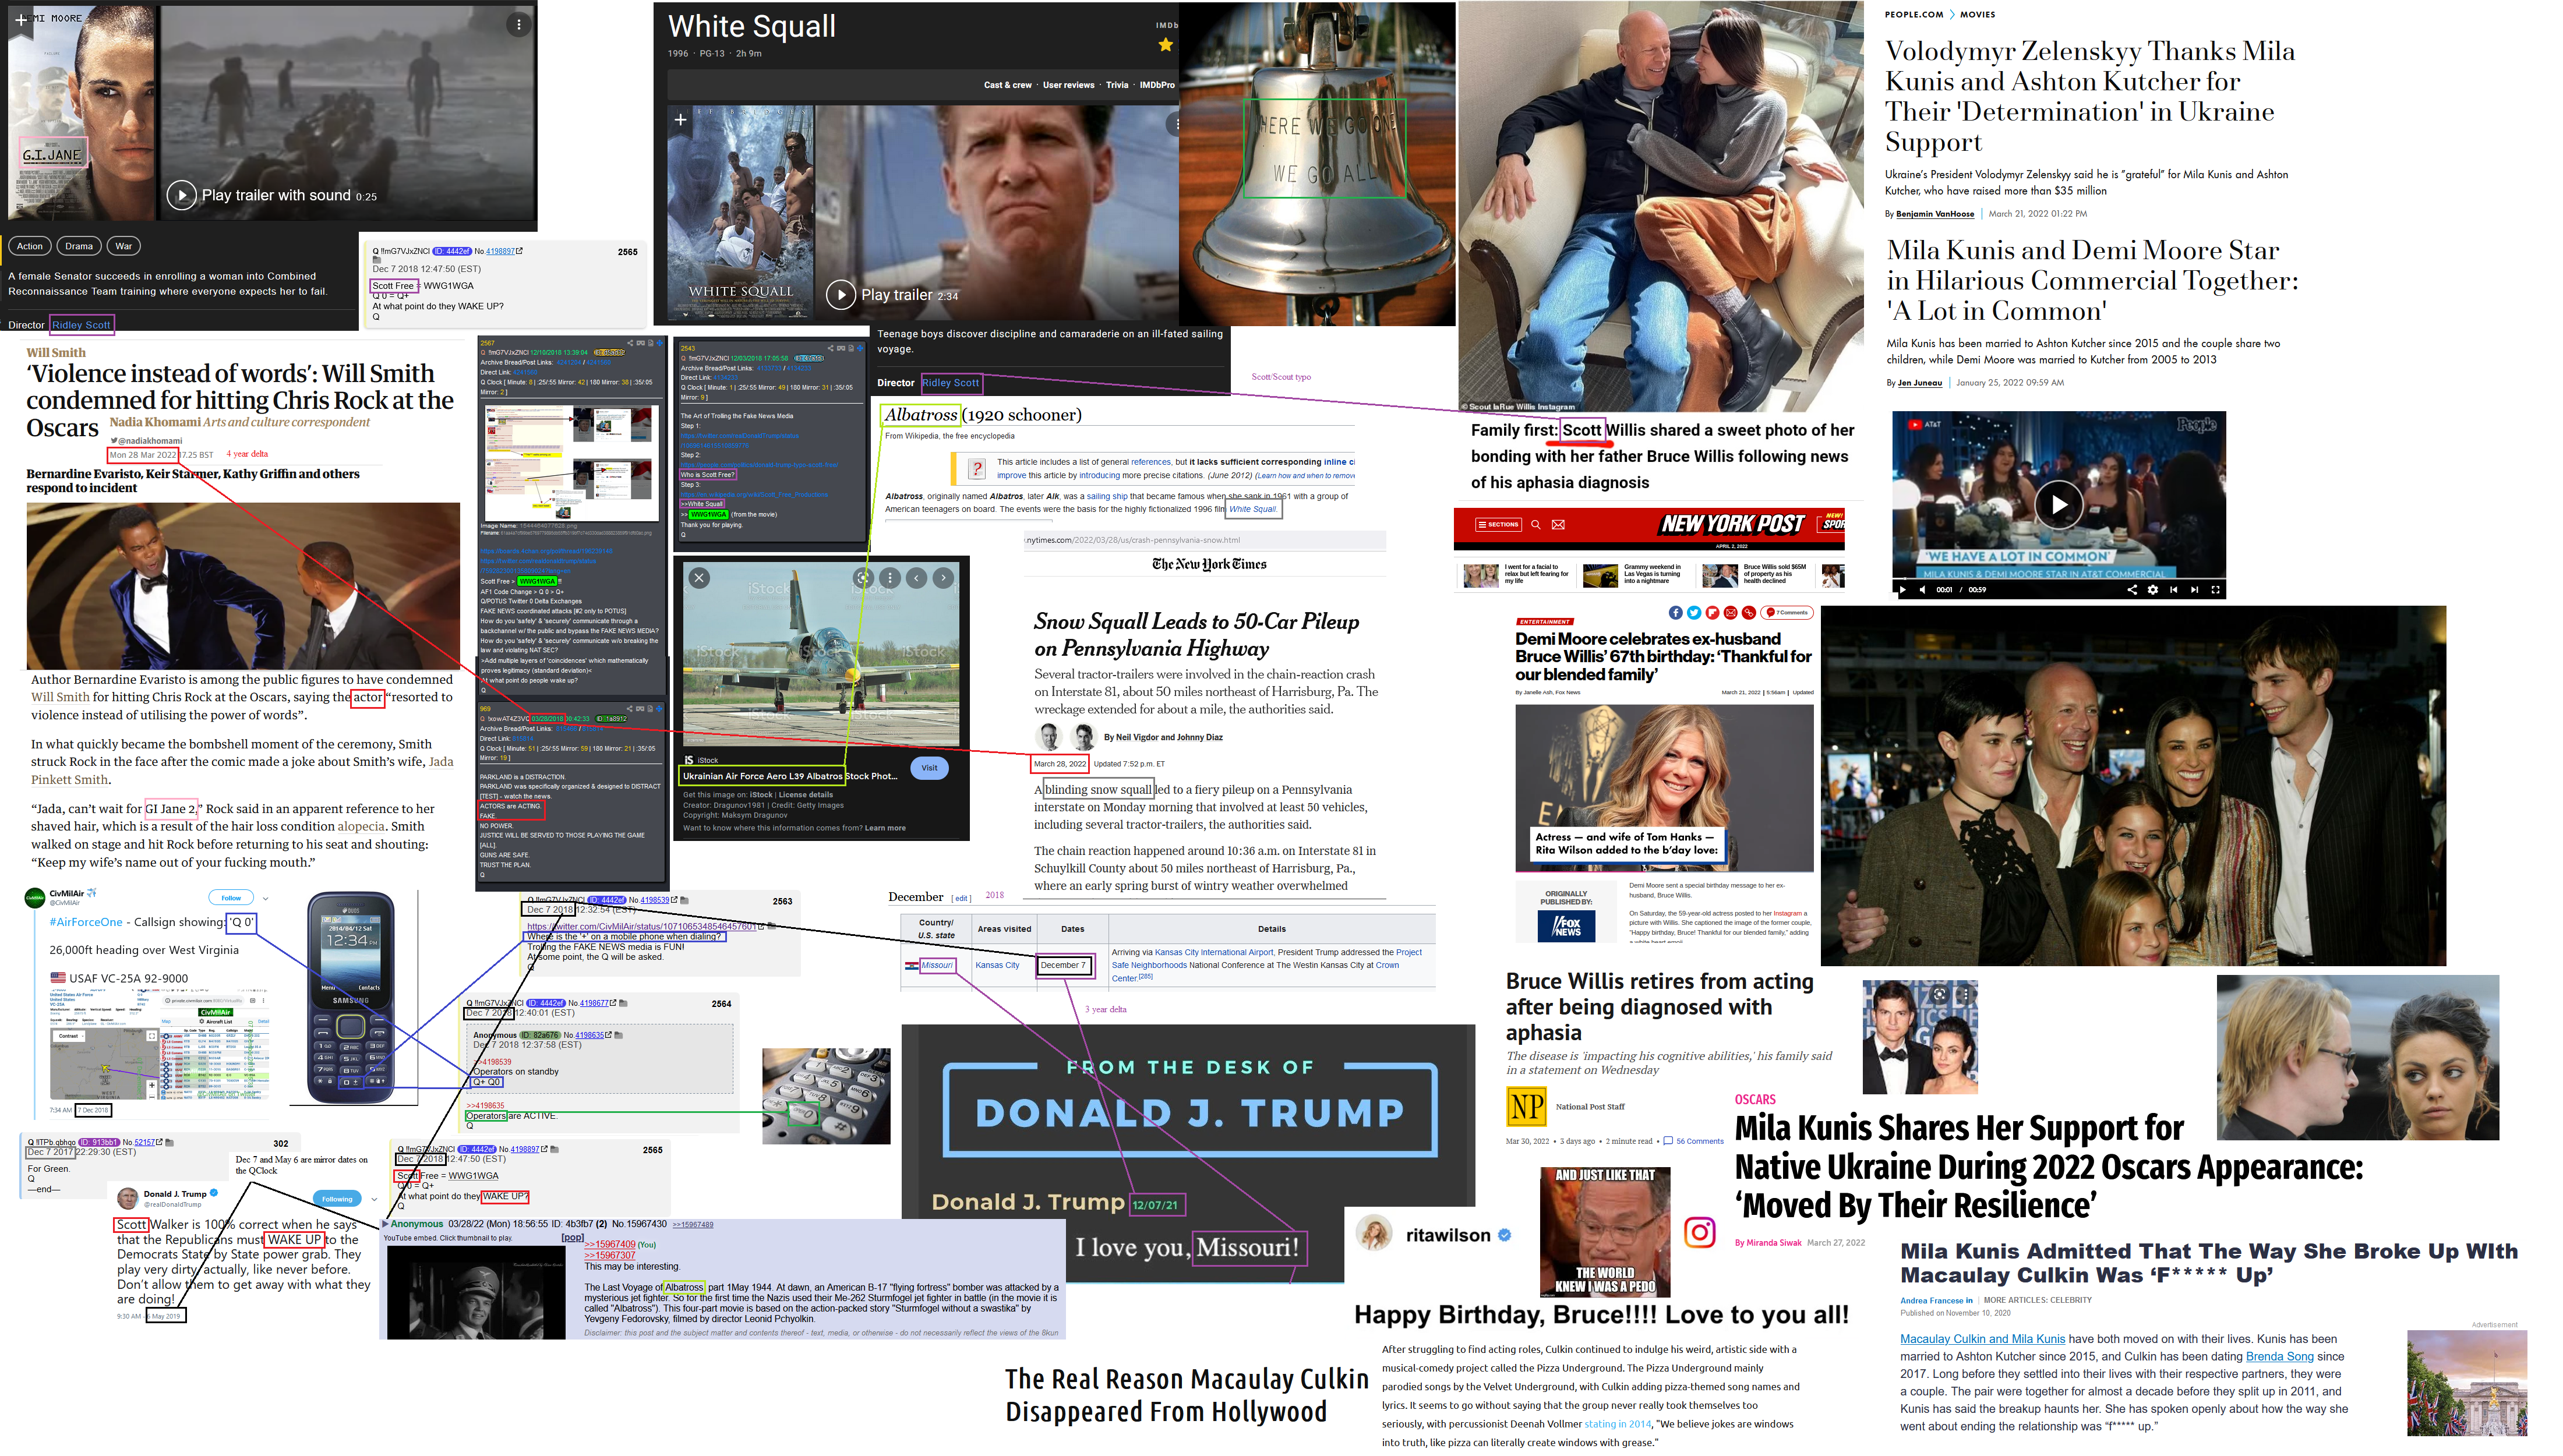This screenshot has height=1456, width=2563.
Task: Open Brenda Song link in Culkin article
Action: 2279,1357
